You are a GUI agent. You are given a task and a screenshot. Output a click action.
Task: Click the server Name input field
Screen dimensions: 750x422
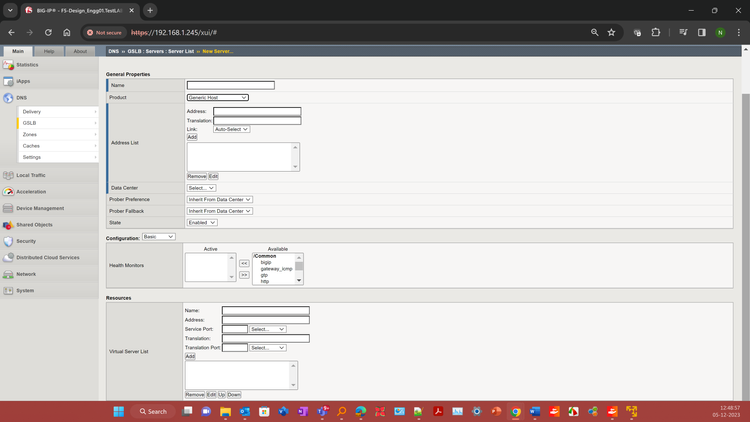coord(230,86)
